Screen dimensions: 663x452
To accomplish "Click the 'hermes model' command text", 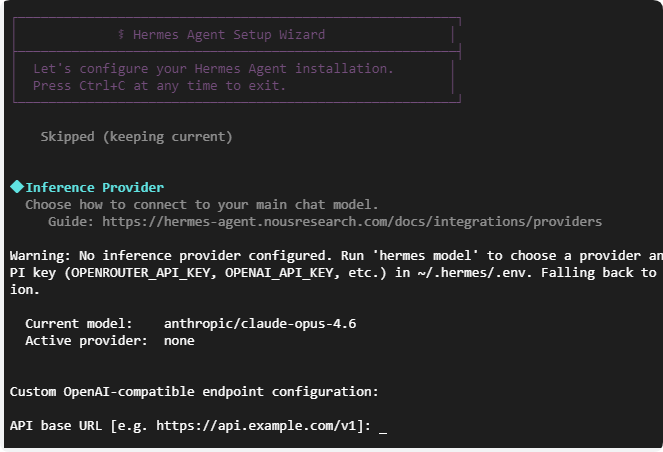I will (x=440, y=255).
